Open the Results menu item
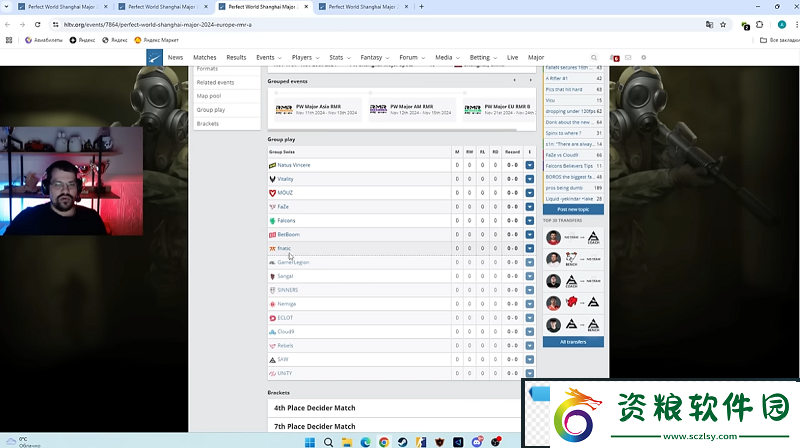Screen dimensions: 800x448 (236, 58)
